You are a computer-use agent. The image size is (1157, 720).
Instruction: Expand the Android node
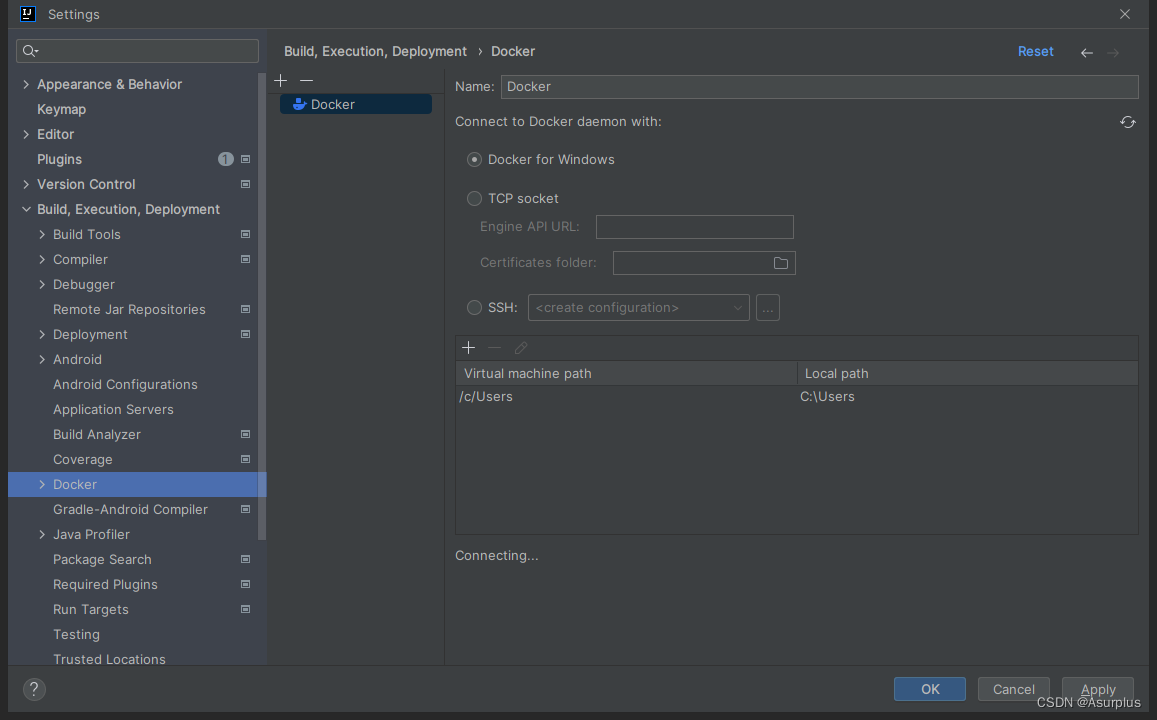tap(42, 359)
